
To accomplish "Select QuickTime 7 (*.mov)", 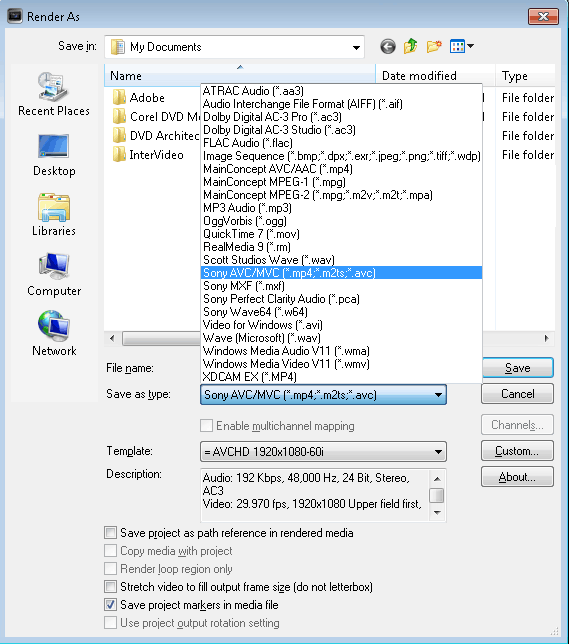I will tap(341, 234).
